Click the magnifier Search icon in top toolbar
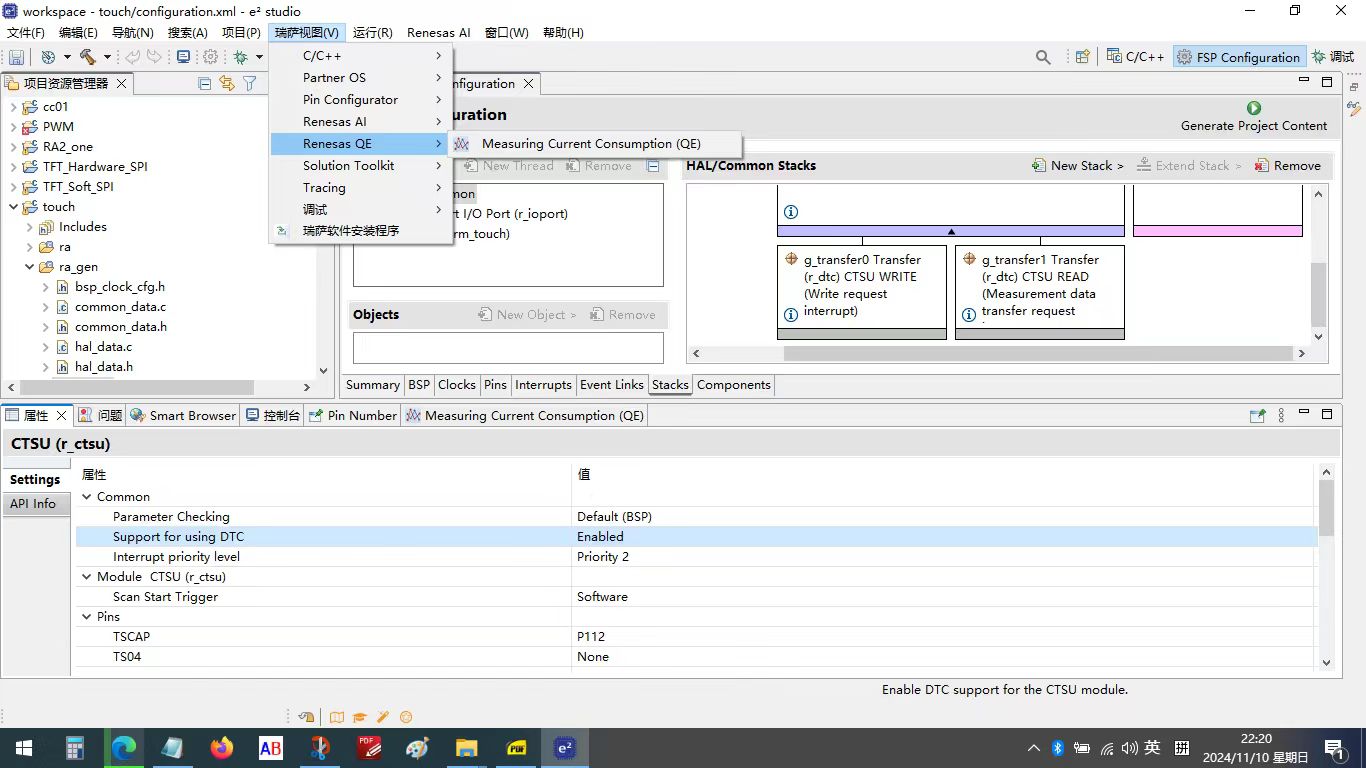The width and height of the screenshot is (1366, 768). point(1043,57)
